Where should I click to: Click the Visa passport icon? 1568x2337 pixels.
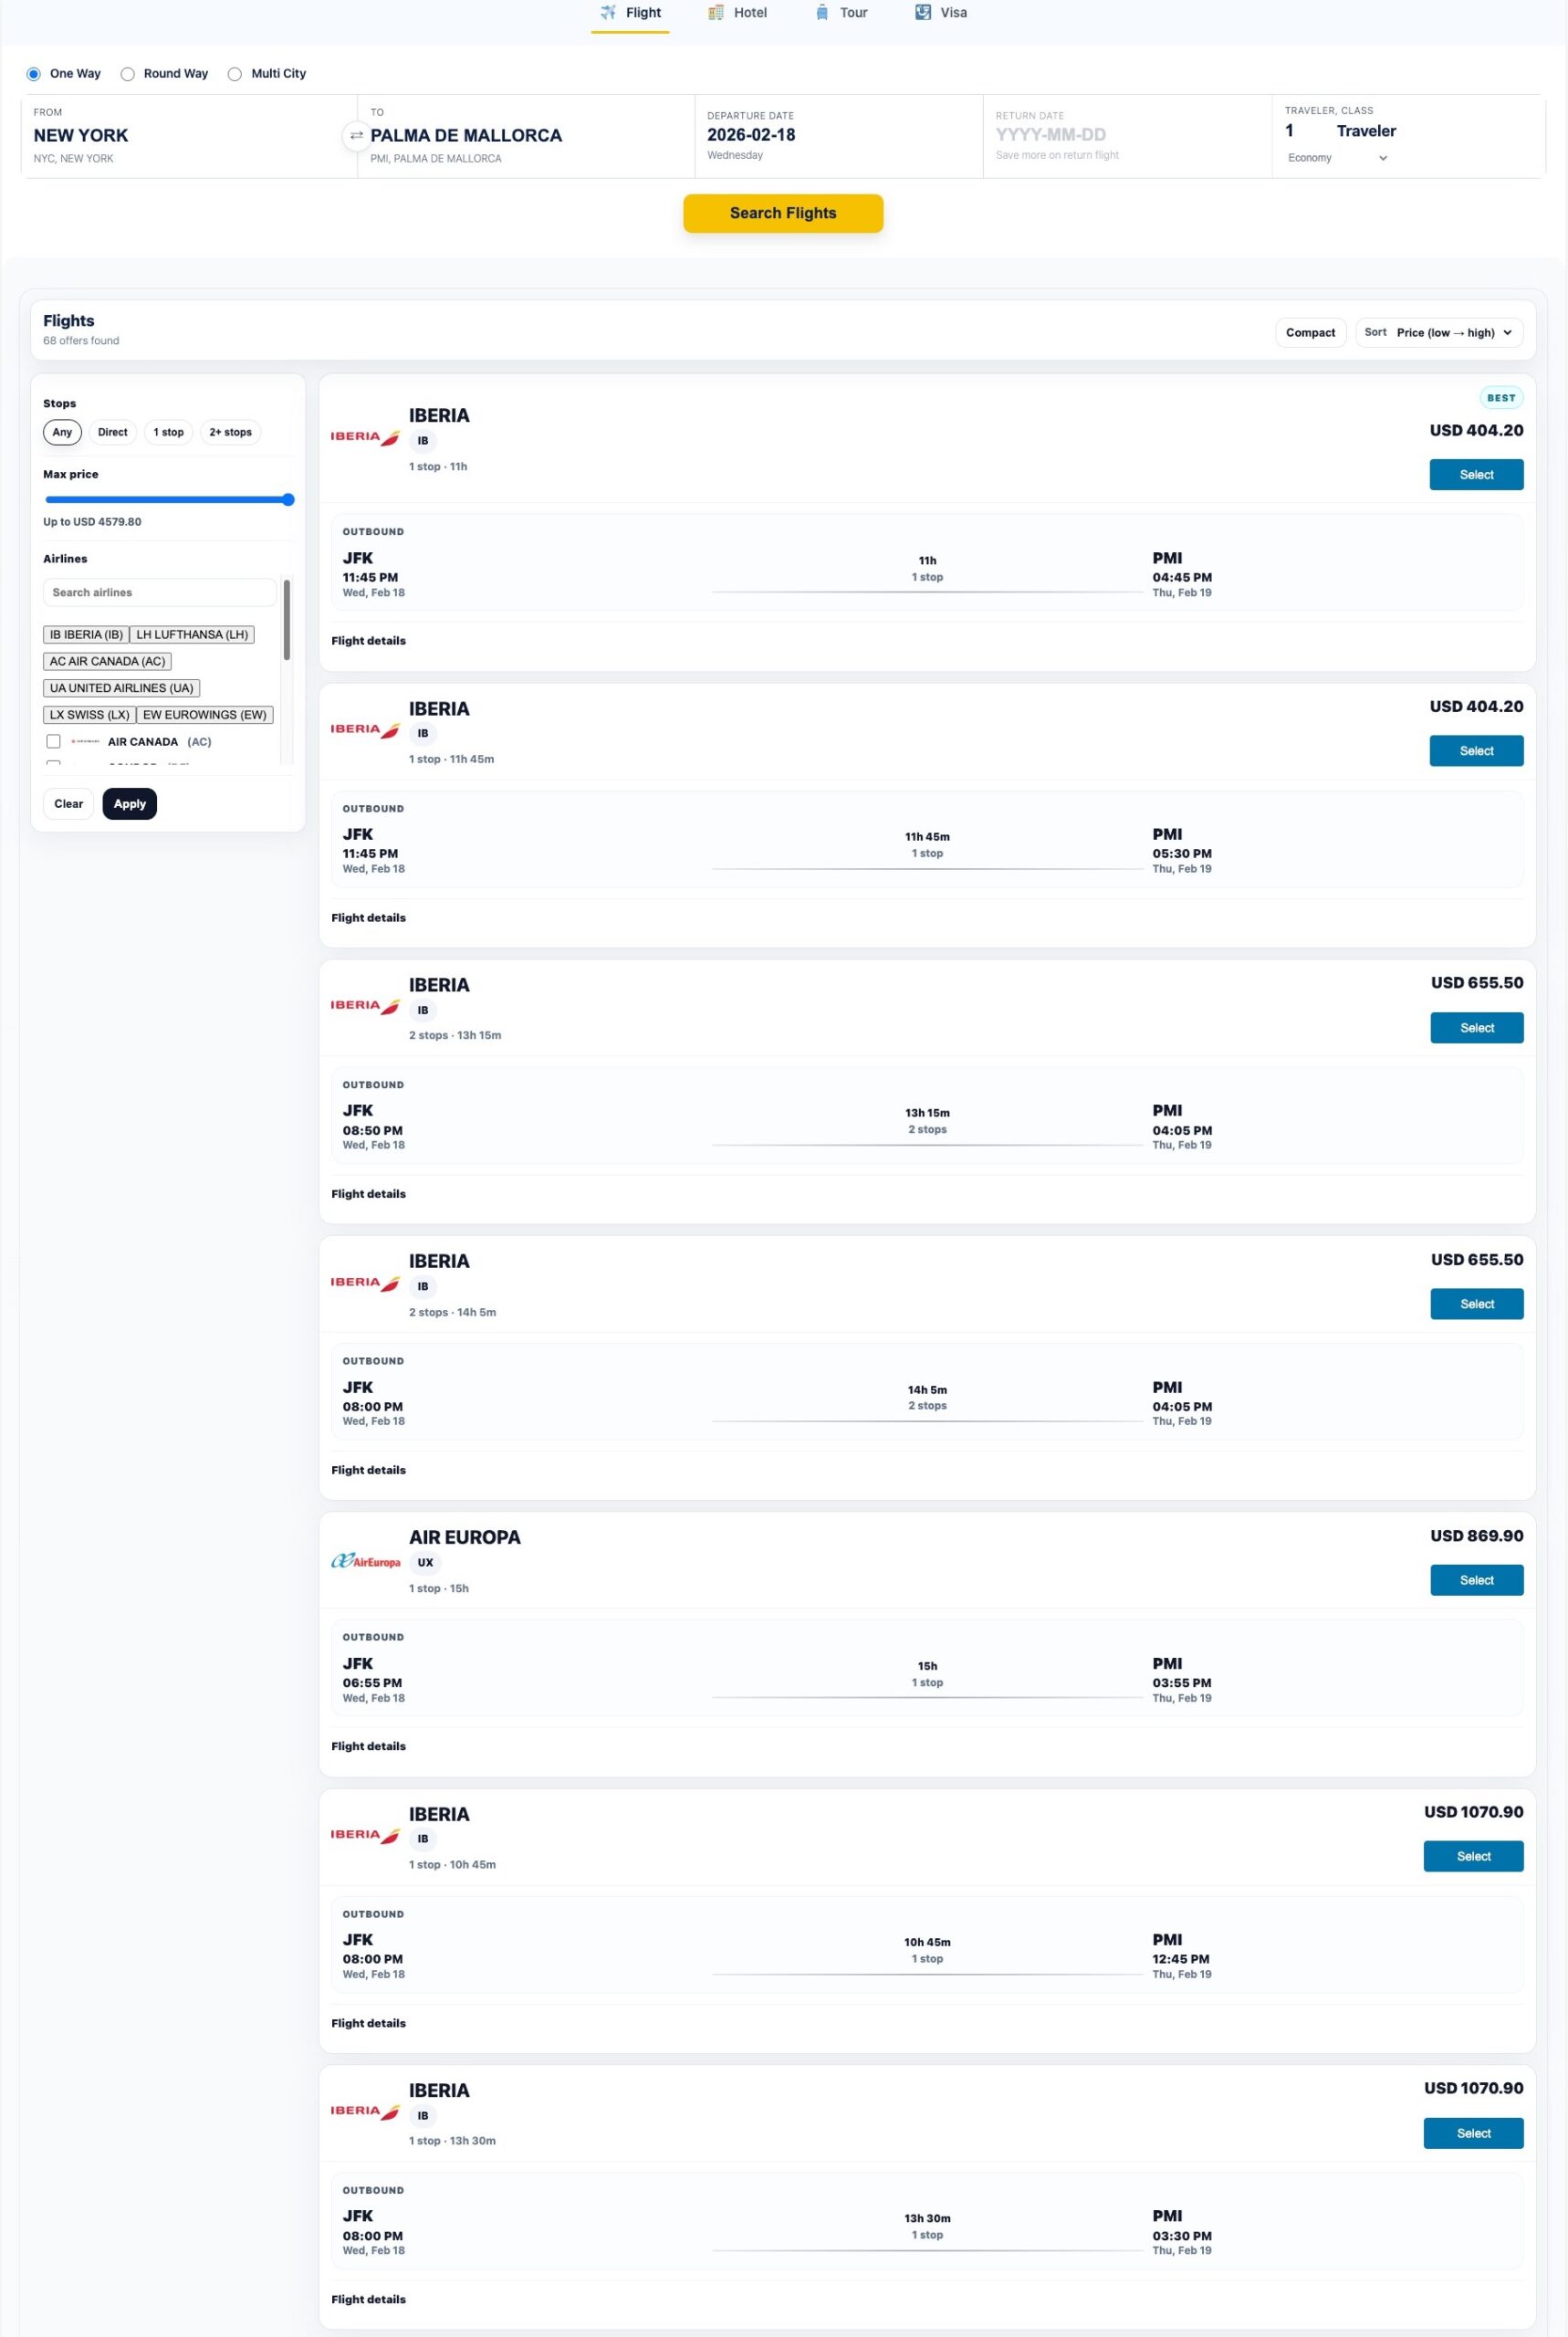point(921,12)
